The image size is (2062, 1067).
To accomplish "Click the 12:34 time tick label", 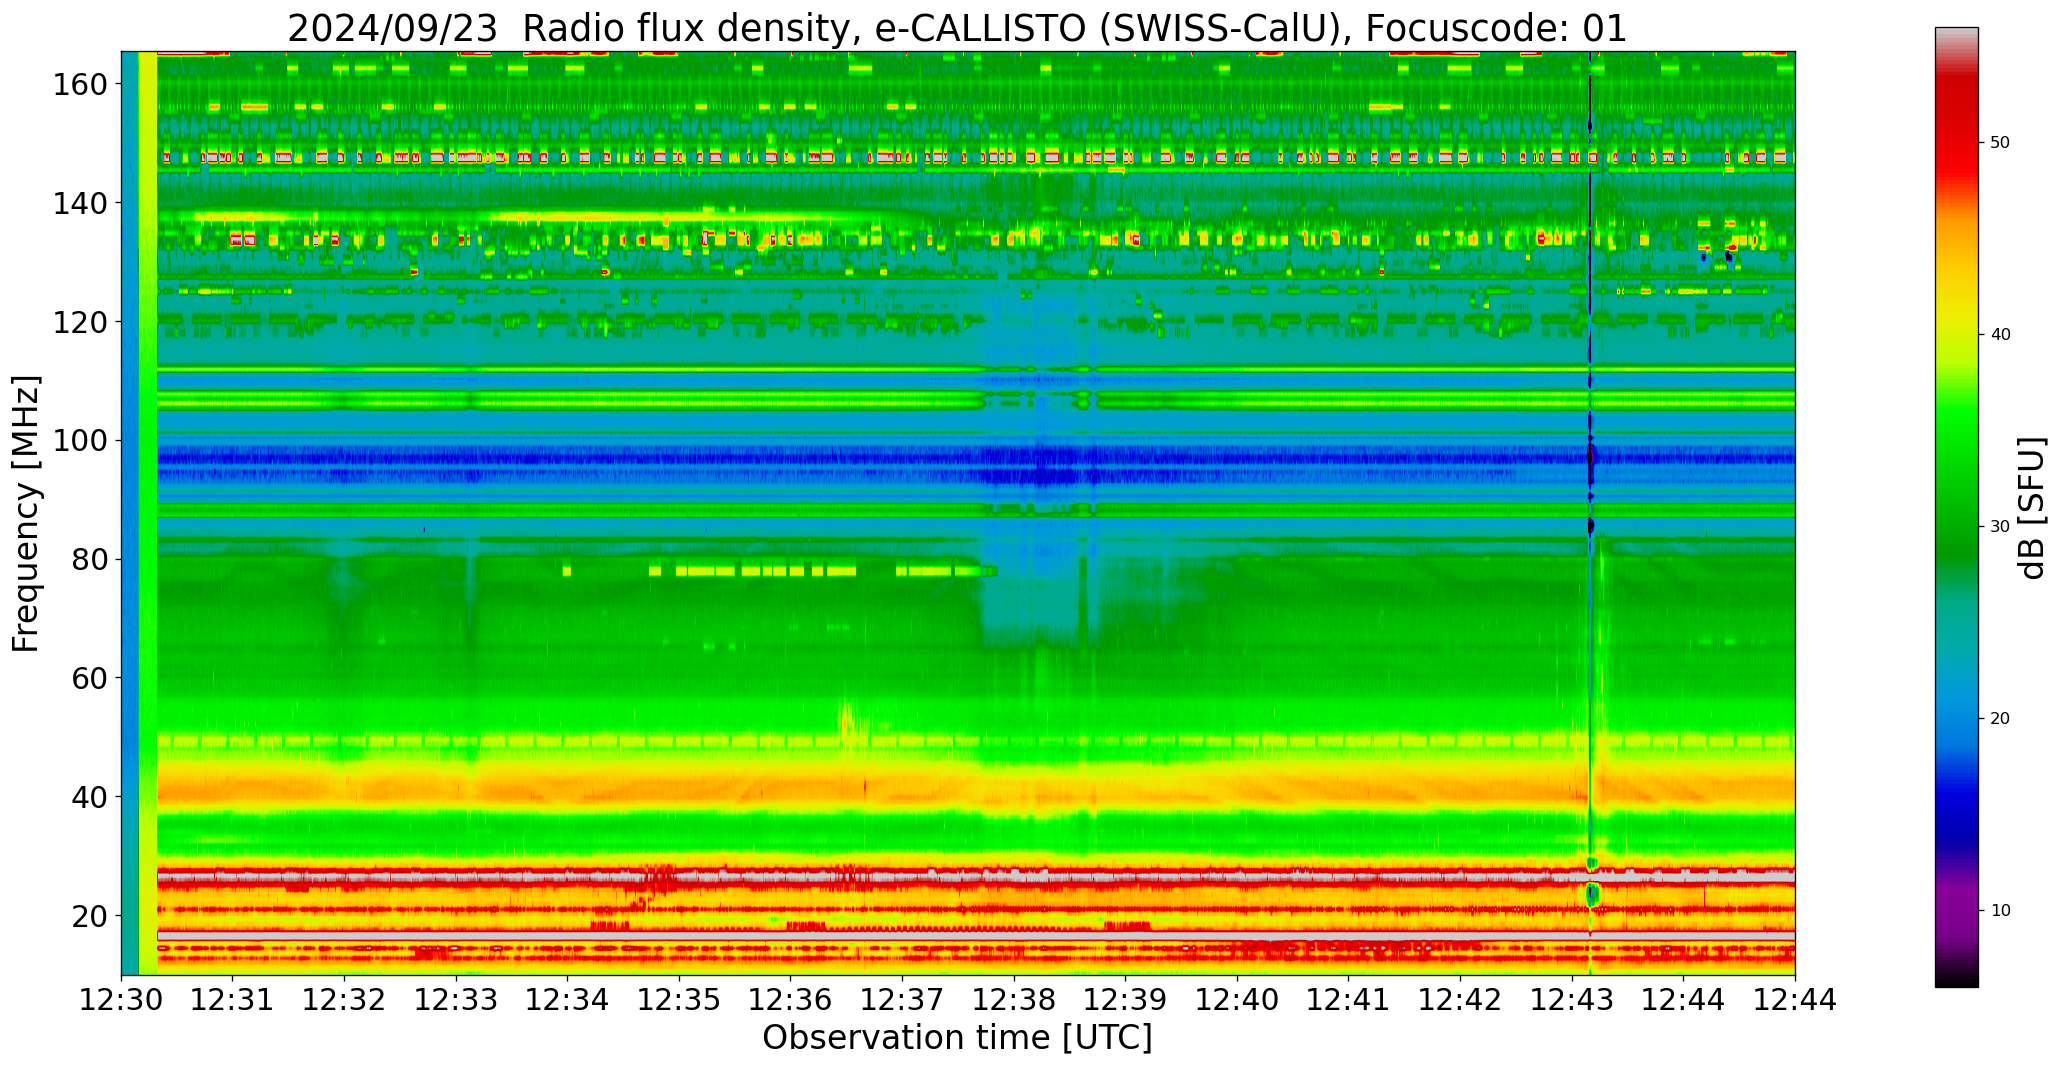I will (x=568, y=1000).
